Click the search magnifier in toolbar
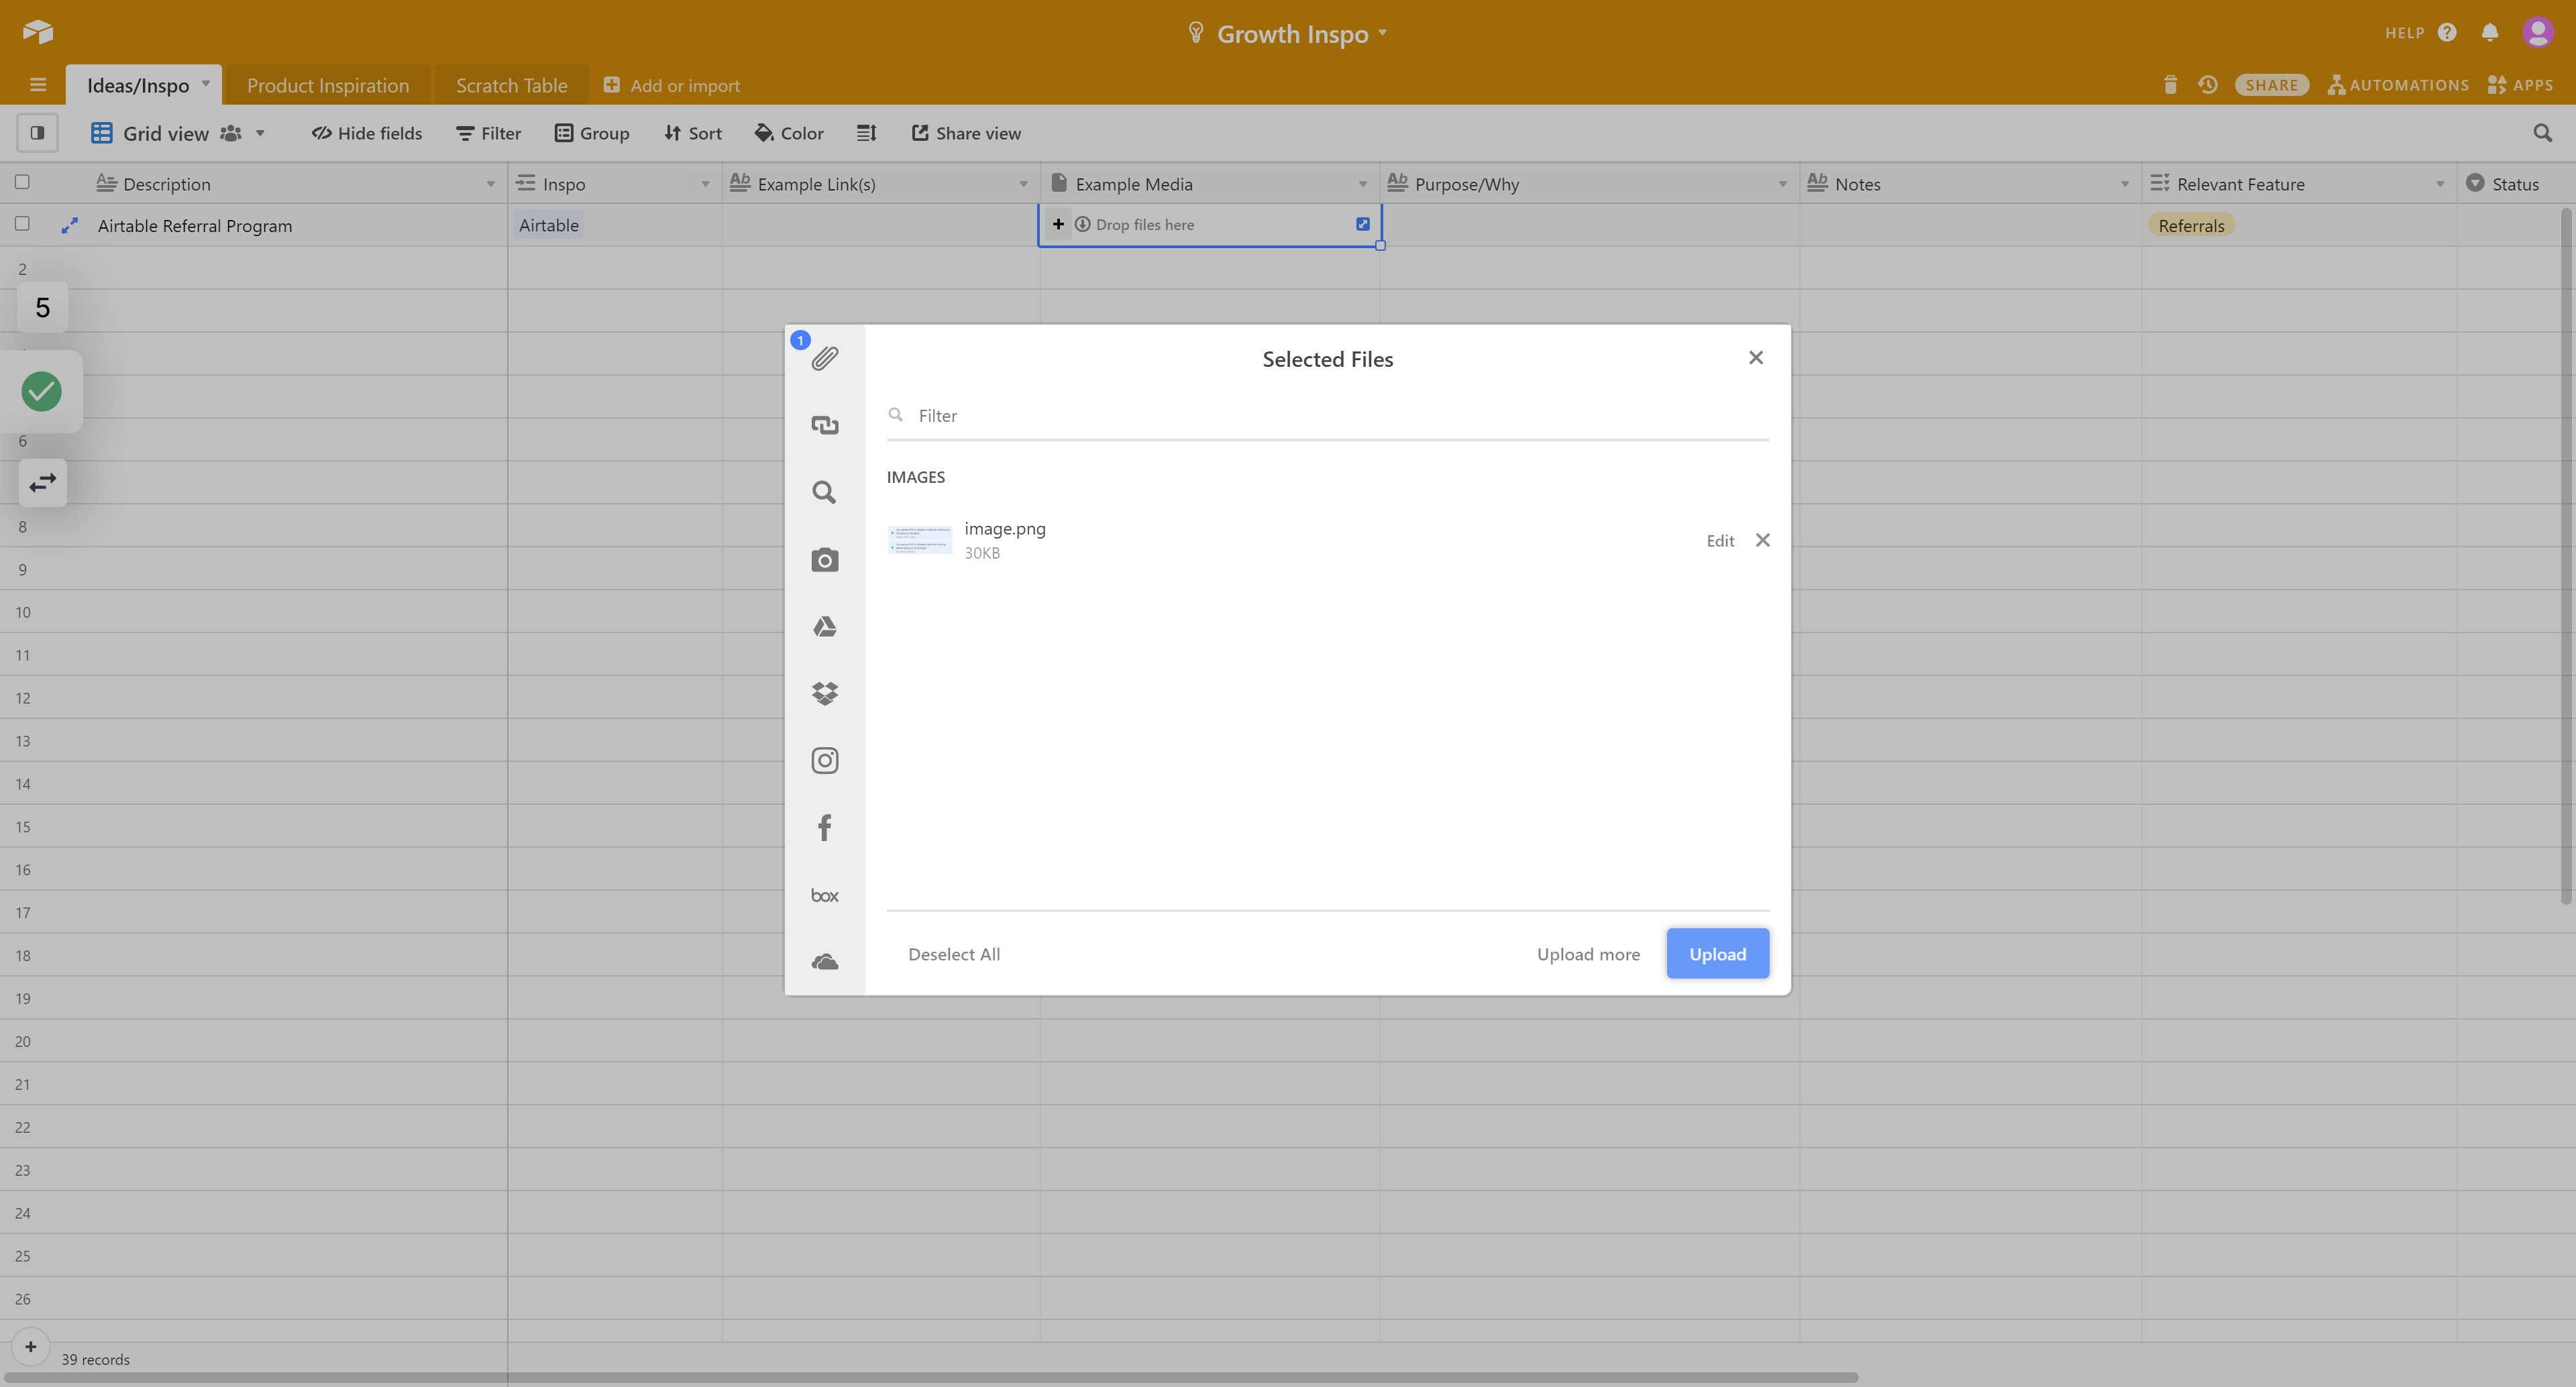This screenshot has width=2576, height=1387. pos(2542,133)
